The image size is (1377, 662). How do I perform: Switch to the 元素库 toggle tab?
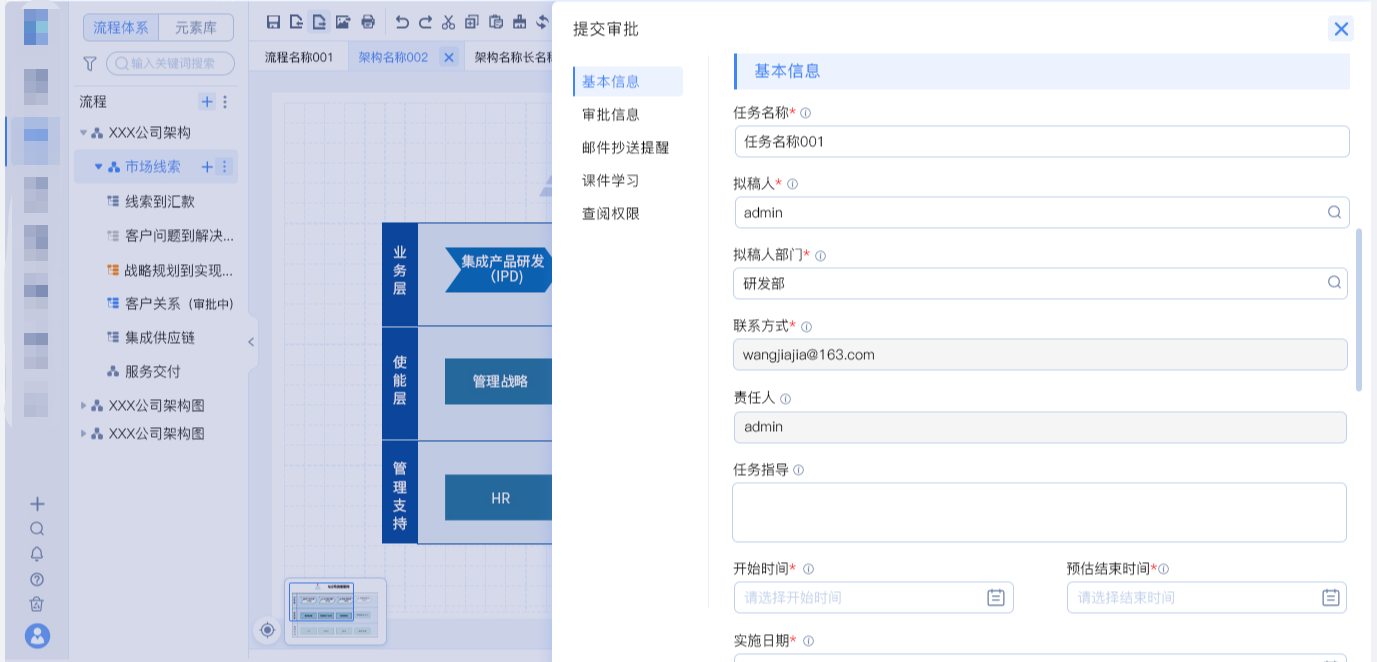tap(195, 28)
